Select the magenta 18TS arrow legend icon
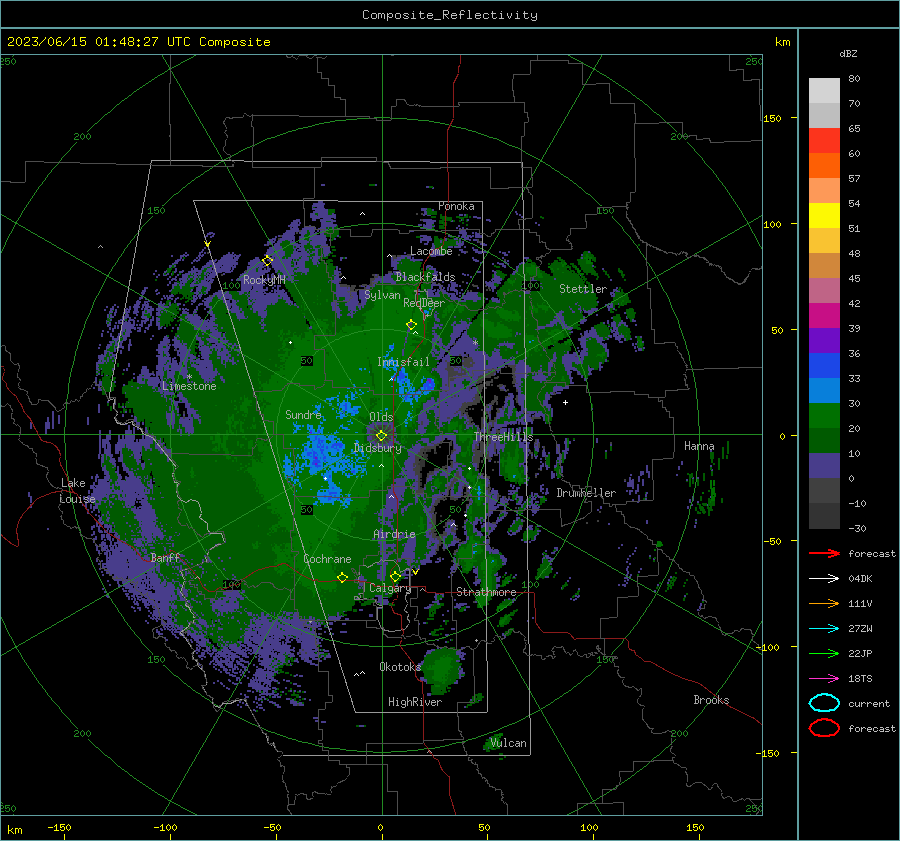This screenshot has width=900, height=841. pos(824,679)
